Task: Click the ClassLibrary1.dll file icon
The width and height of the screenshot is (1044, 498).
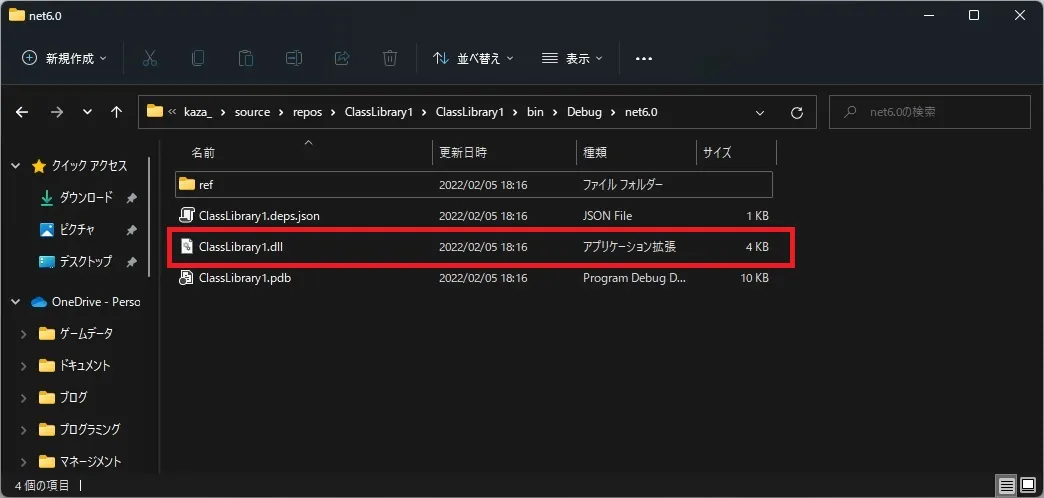Action: click(186, 247)
